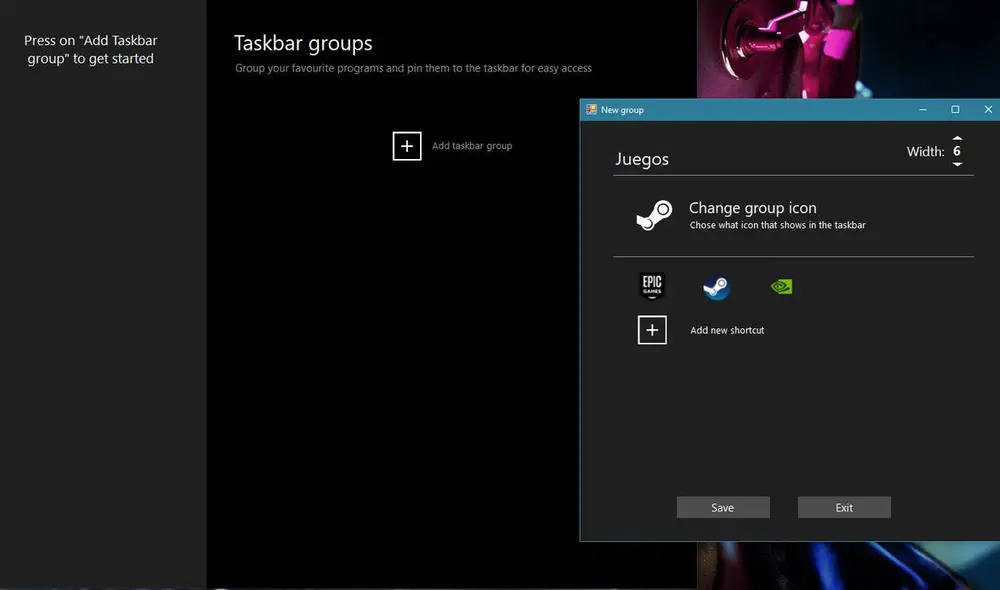This screenshot has height=590, width=1000.
Task: Click the New group title bar app icon
Action: (591, 110)
